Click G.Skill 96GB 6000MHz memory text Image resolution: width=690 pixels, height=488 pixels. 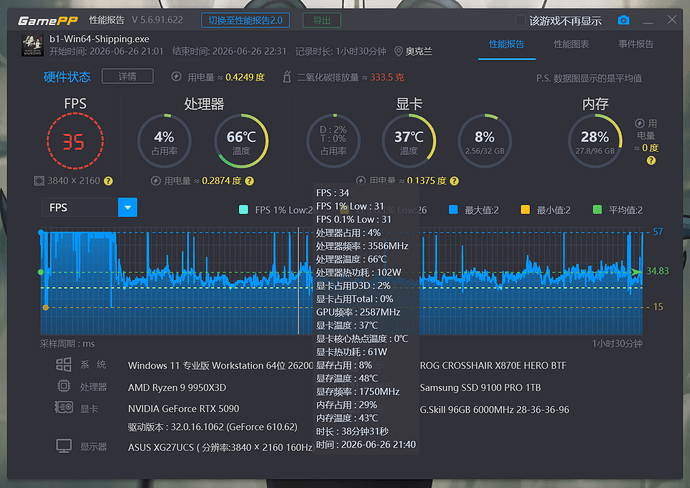(494, 410)
